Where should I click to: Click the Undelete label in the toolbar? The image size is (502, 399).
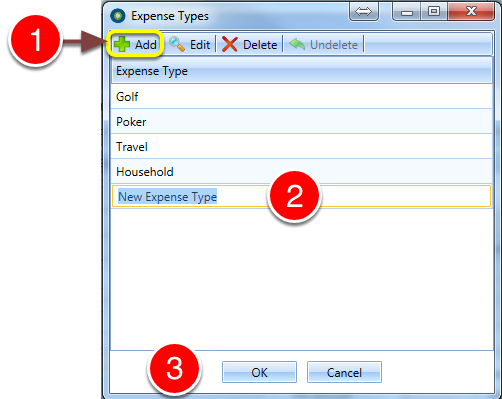point(334,45)
